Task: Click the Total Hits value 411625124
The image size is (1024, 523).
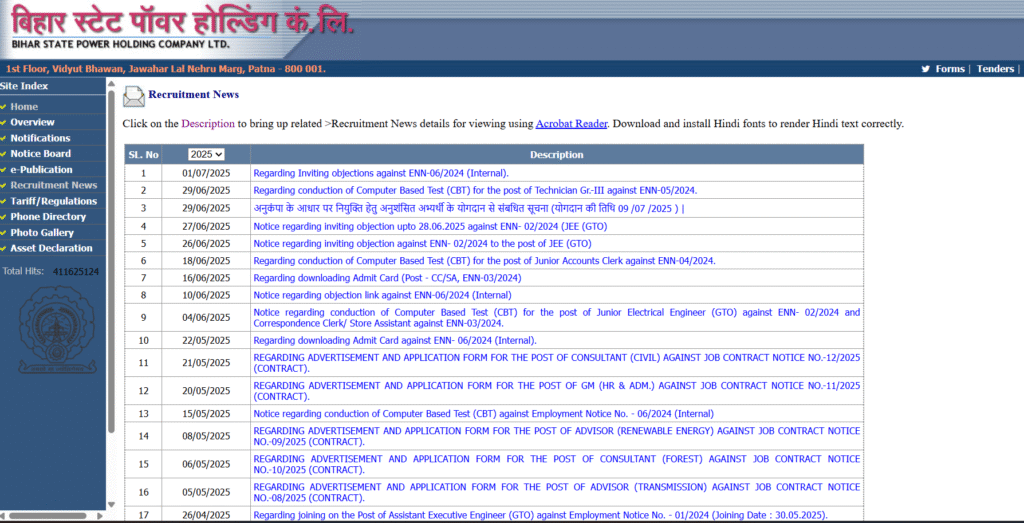Action: click(76, 272)
